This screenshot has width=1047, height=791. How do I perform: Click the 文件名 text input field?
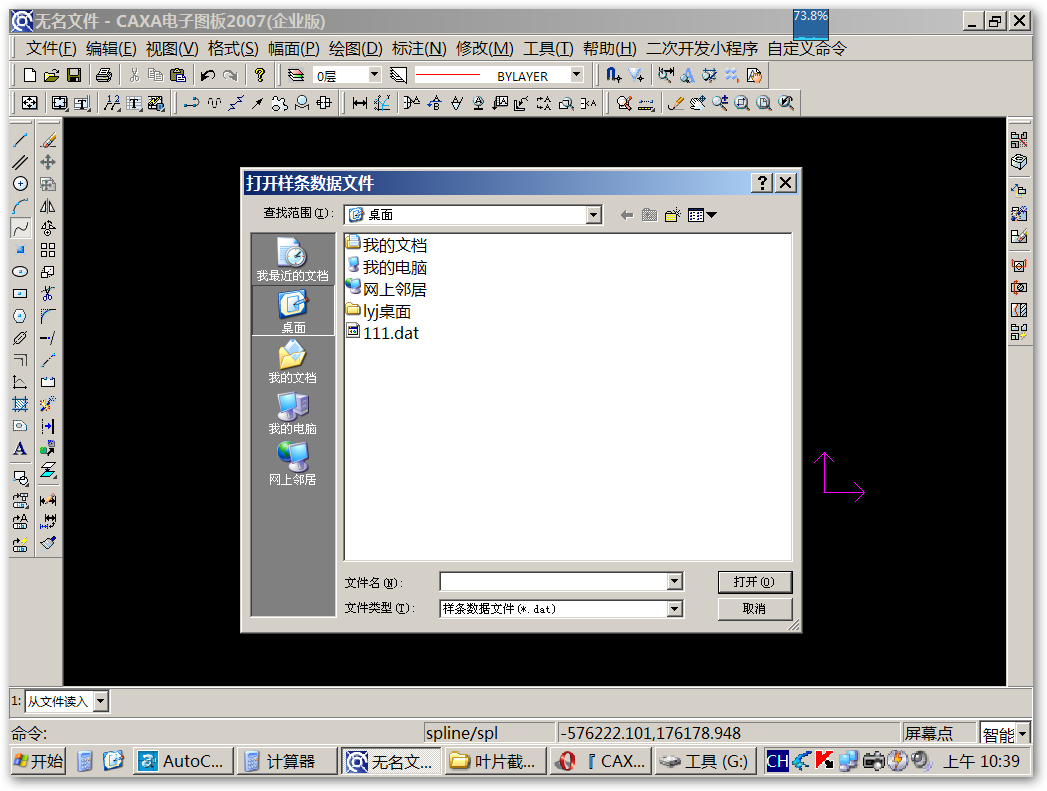[554, 581]
